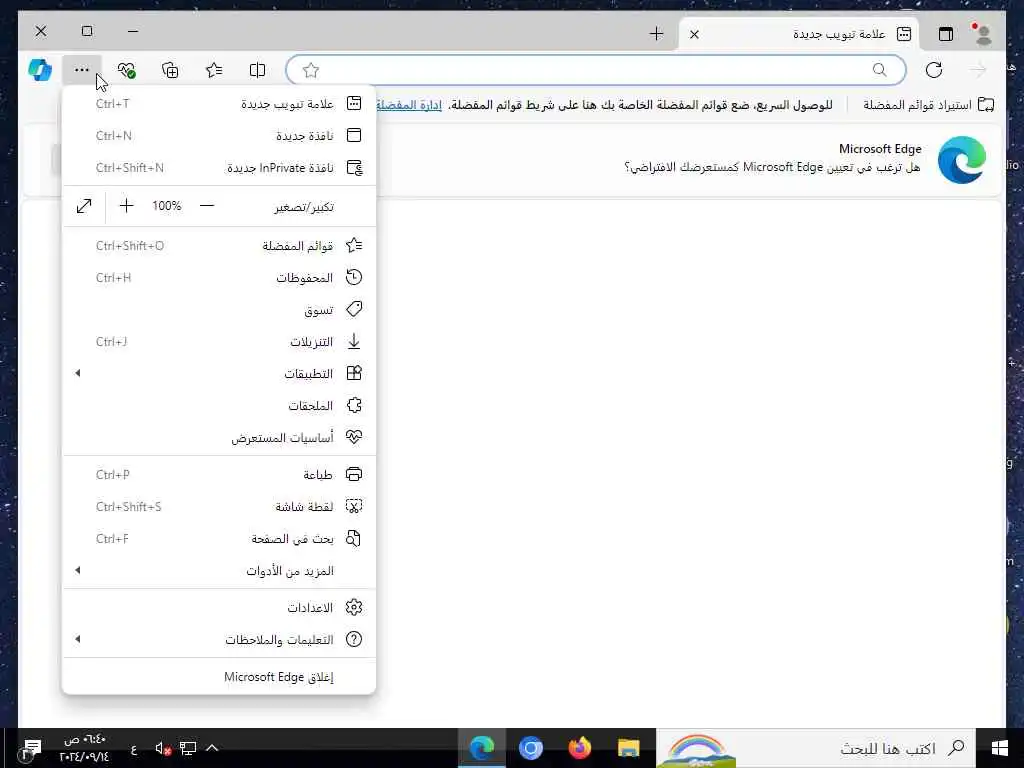Click the rainbow search highlight image in taskbar

[x=696, y=748]
